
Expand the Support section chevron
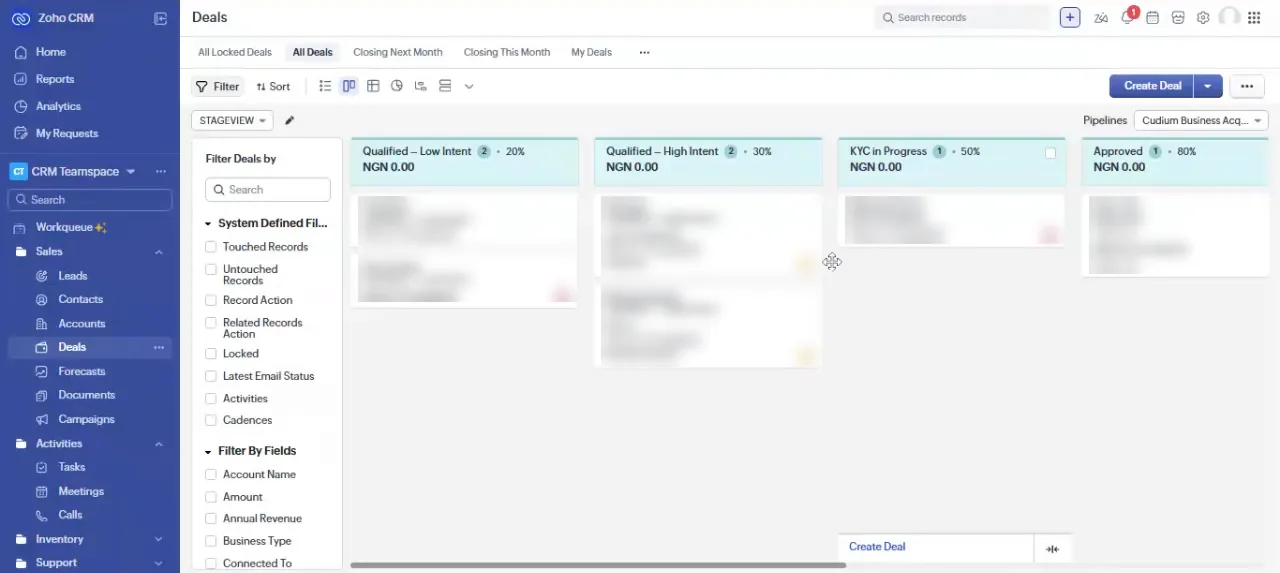coord(158,563)
